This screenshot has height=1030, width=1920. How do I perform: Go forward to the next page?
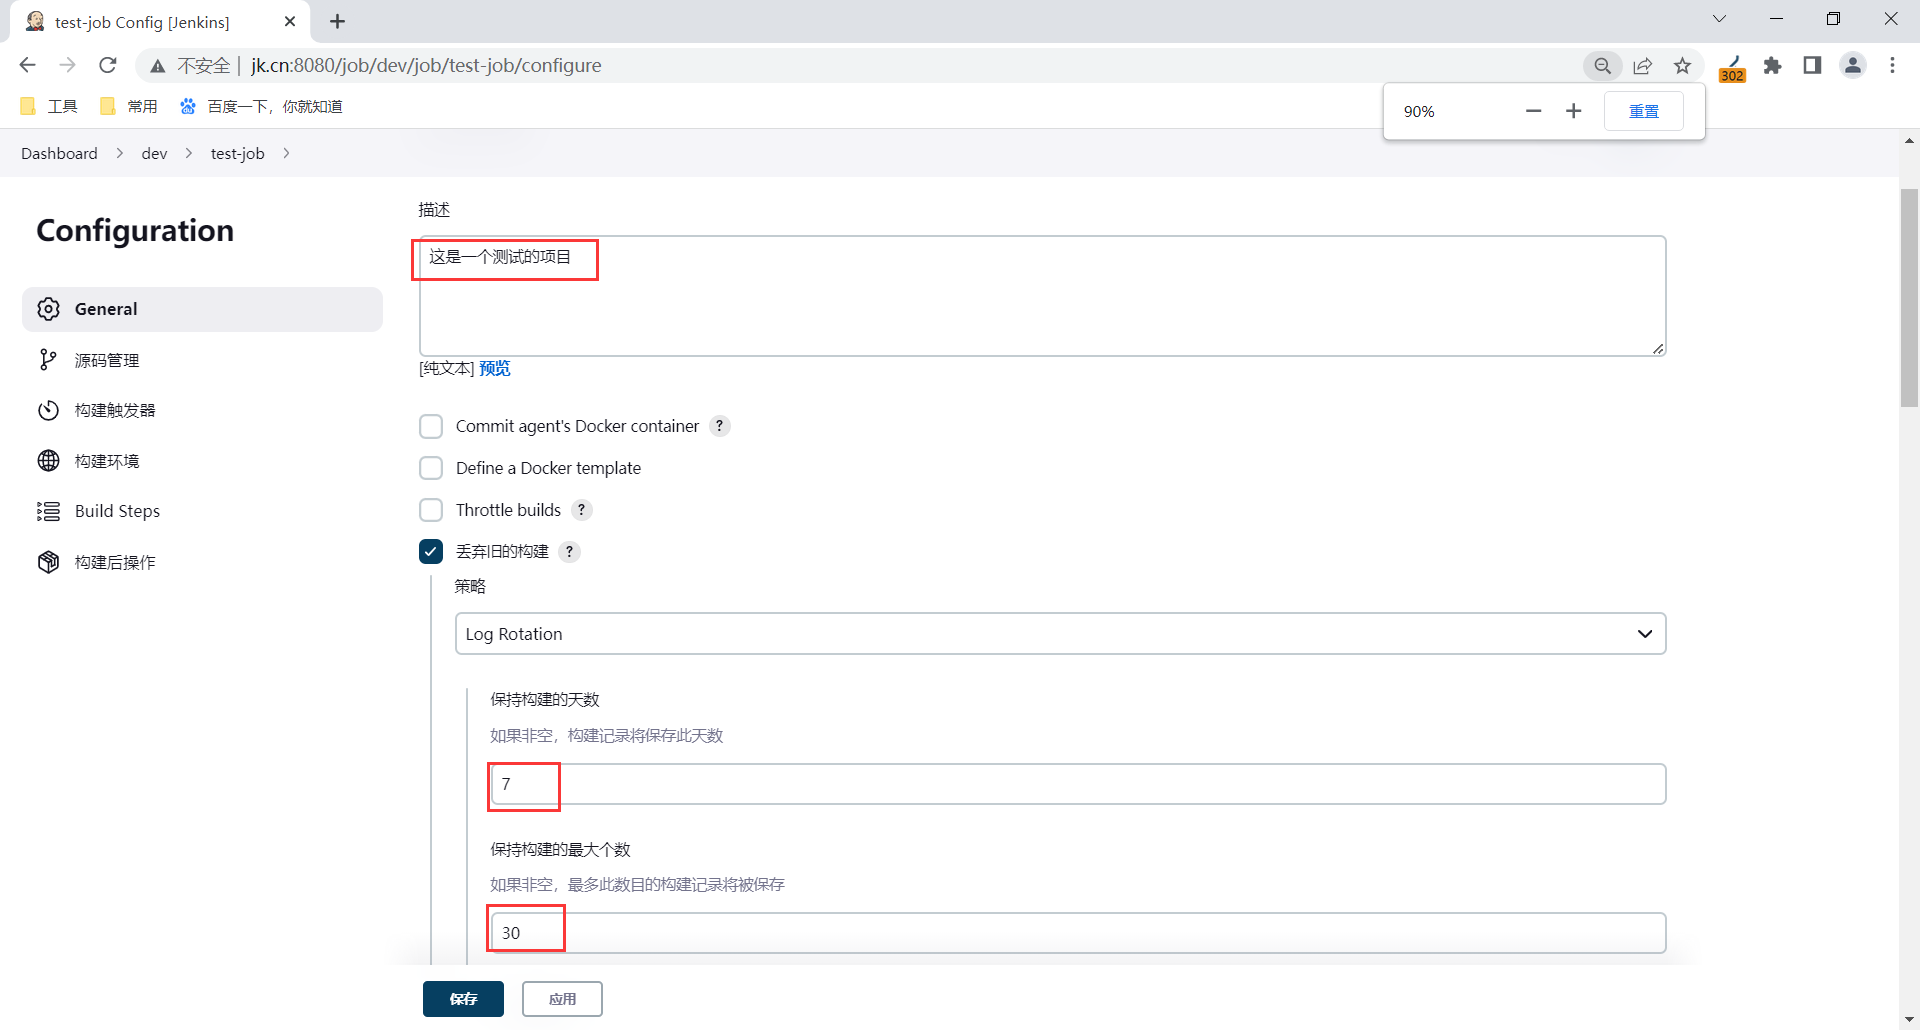point(67,66)
